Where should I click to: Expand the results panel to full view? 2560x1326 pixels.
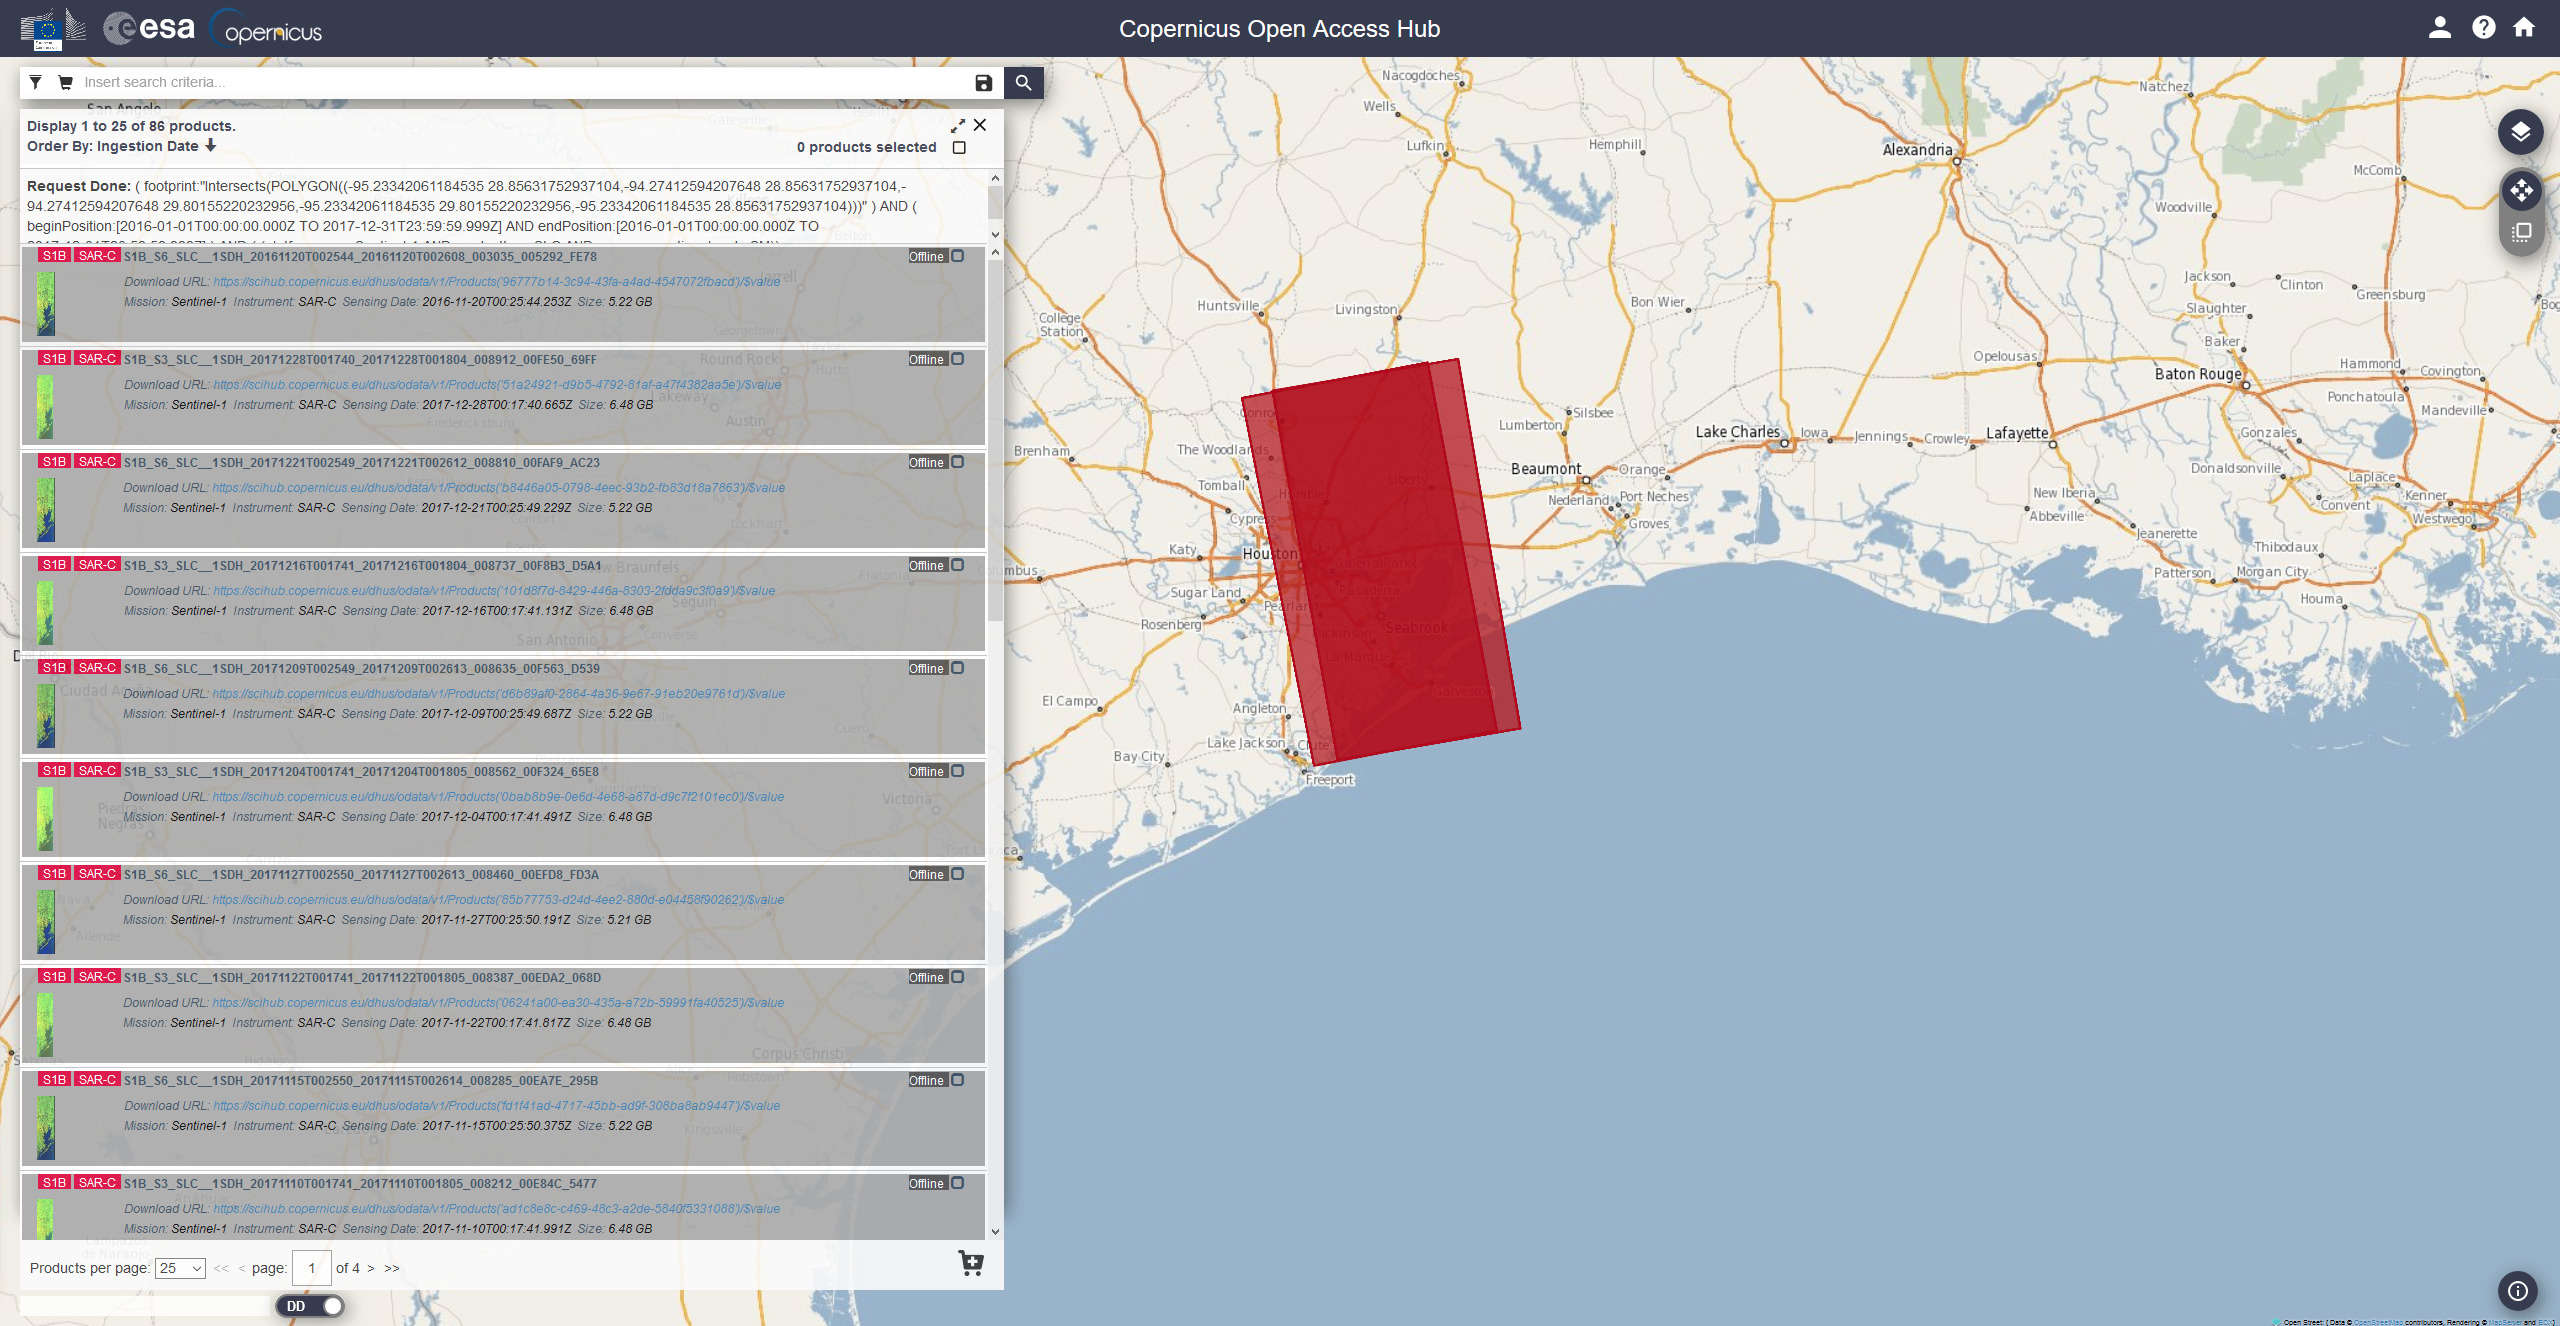tap(958, 126)
